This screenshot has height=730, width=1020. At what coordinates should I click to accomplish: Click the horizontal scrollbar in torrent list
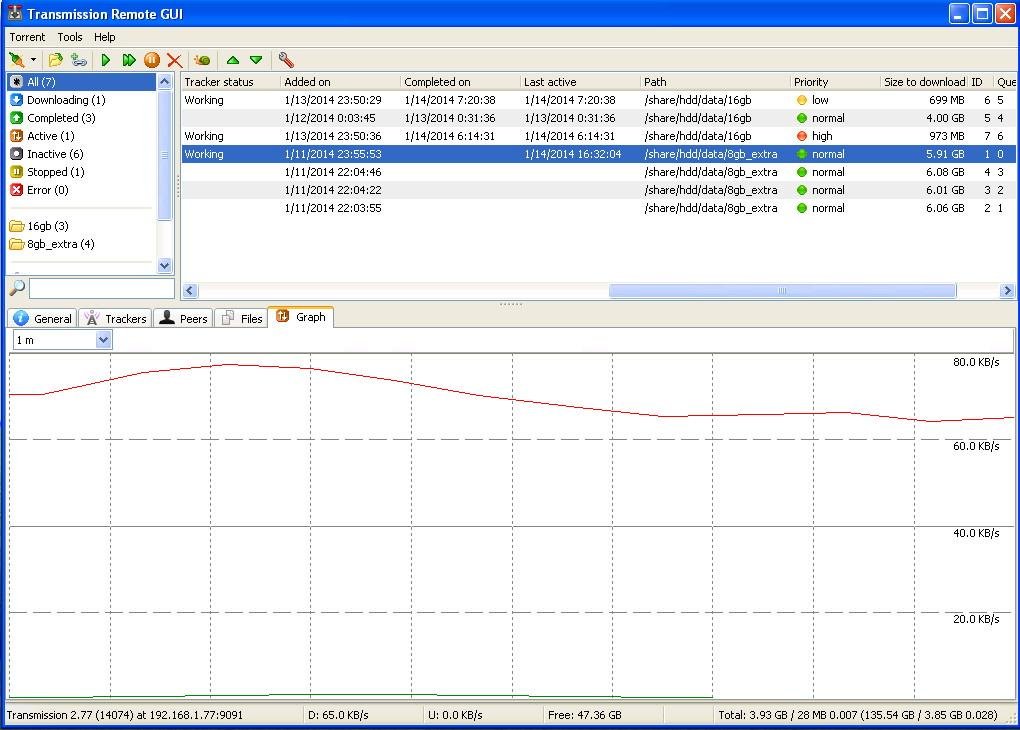pos(782,291)
